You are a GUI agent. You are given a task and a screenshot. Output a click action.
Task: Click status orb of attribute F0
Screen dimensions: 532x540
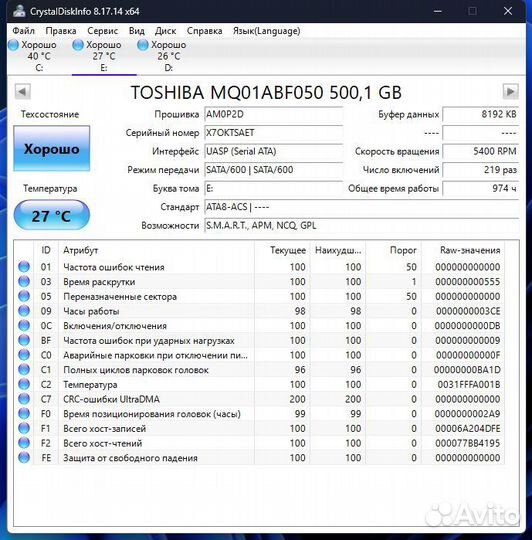[24, 413]
